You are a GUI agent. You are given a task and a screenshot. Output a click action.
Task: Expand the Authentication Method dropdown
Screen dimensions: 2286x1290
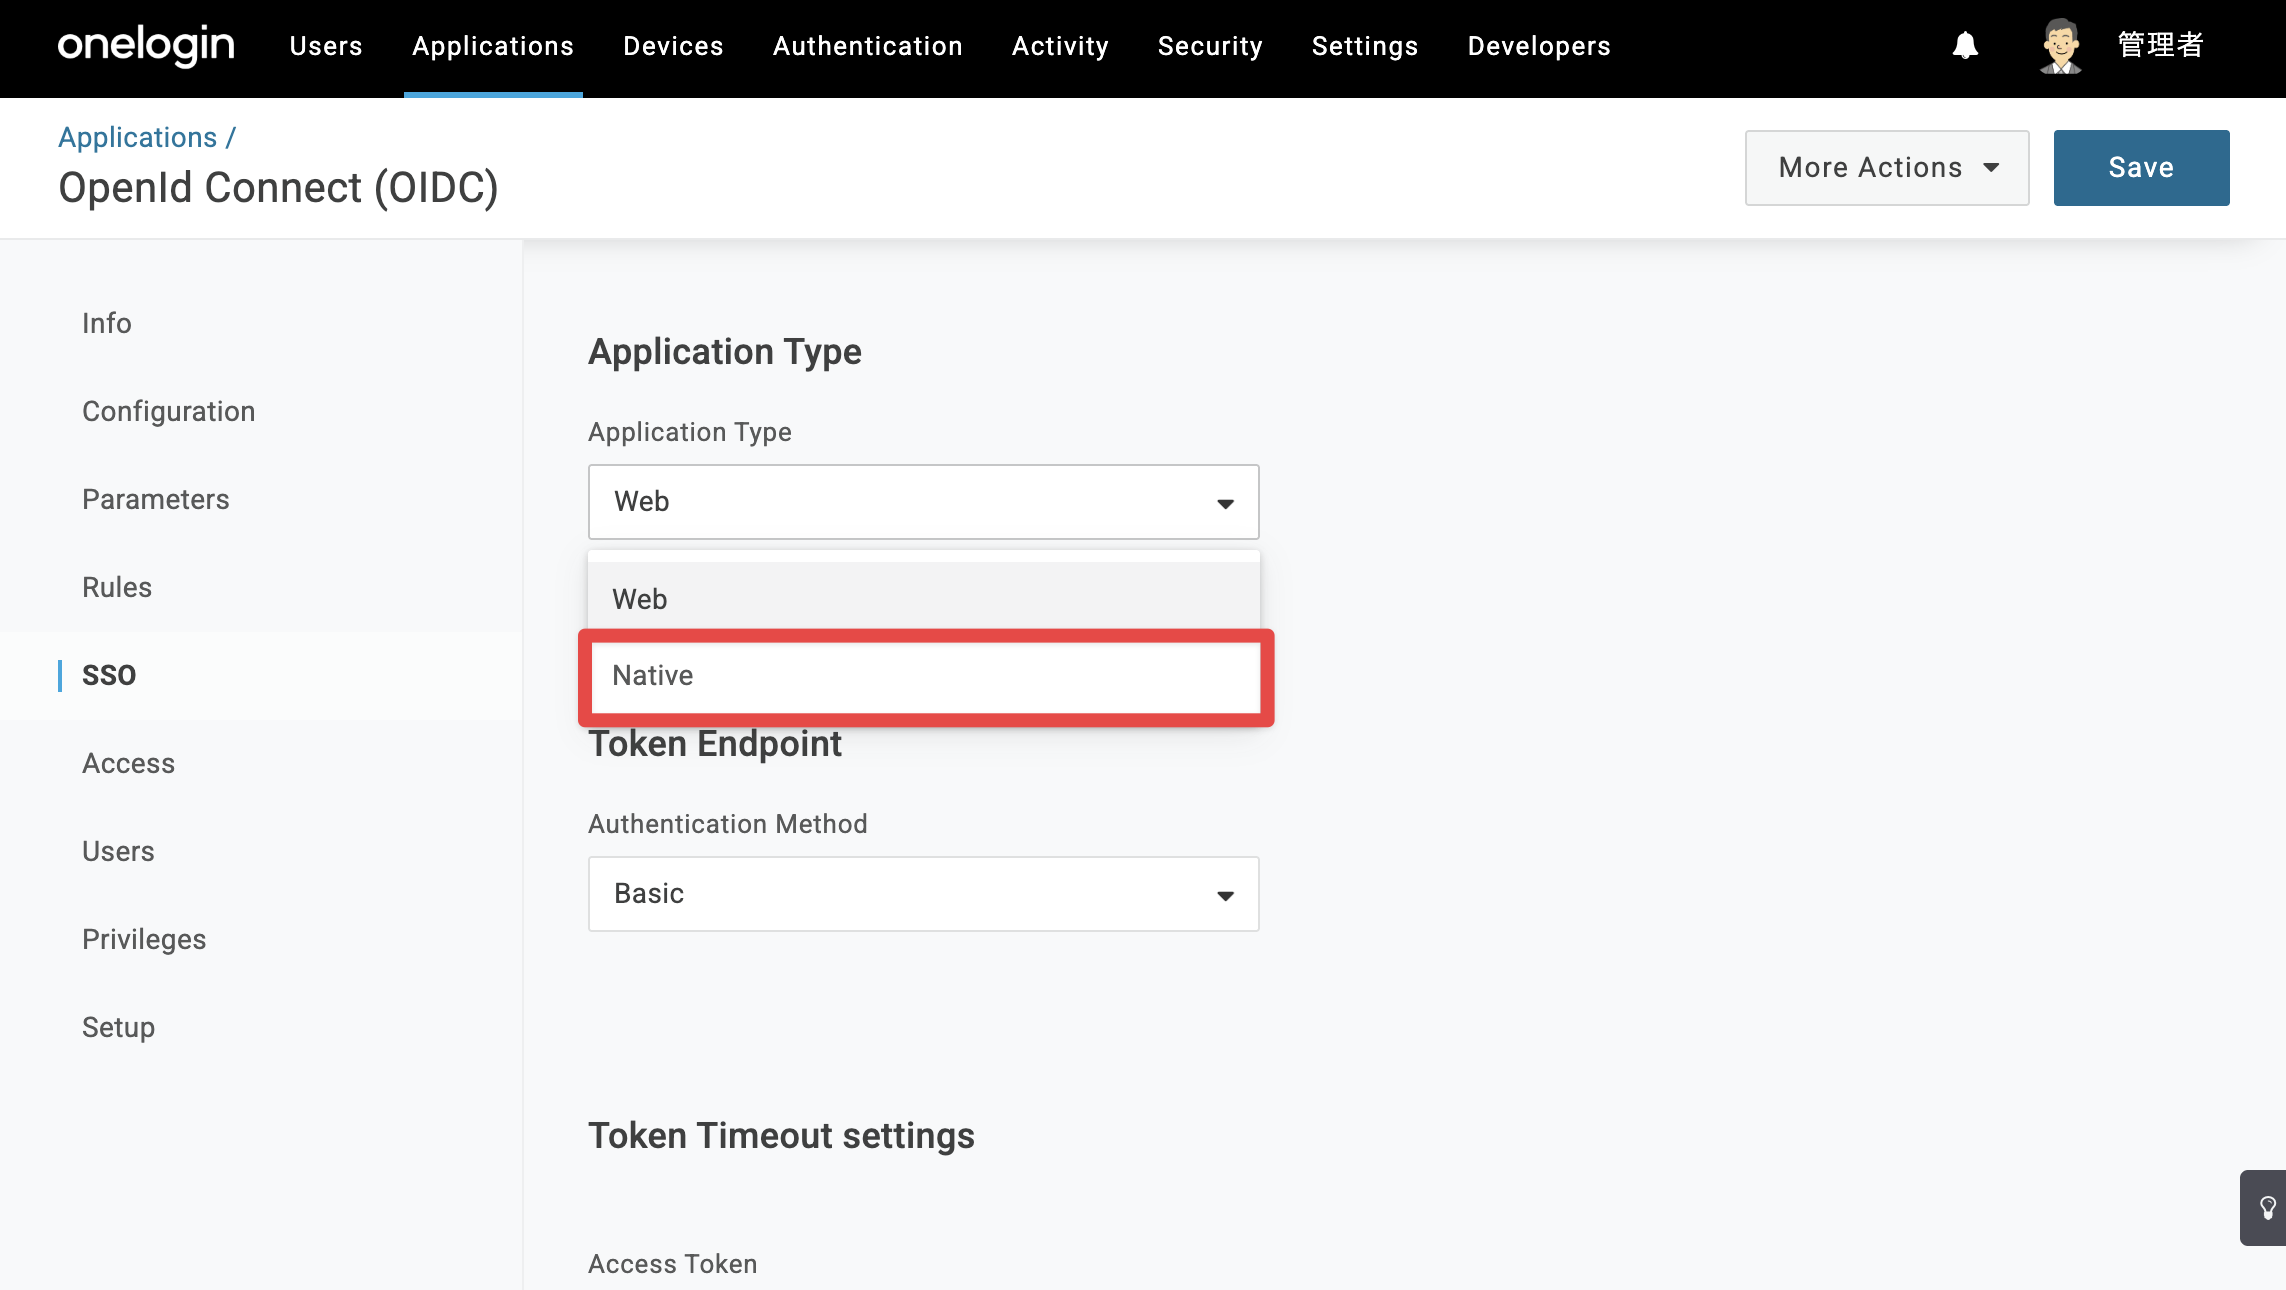pyautogui.click(x=924, y=894)
